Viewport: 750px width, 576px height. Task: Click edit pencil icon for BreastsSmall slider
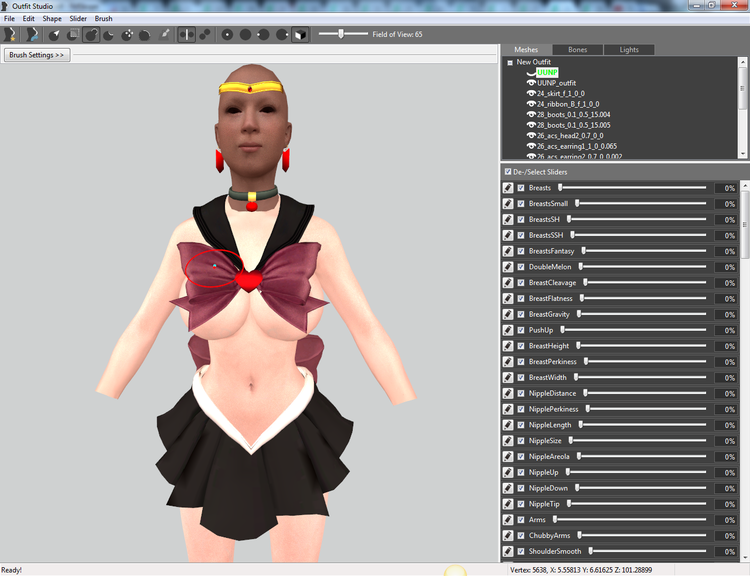(x=508, y=204)
